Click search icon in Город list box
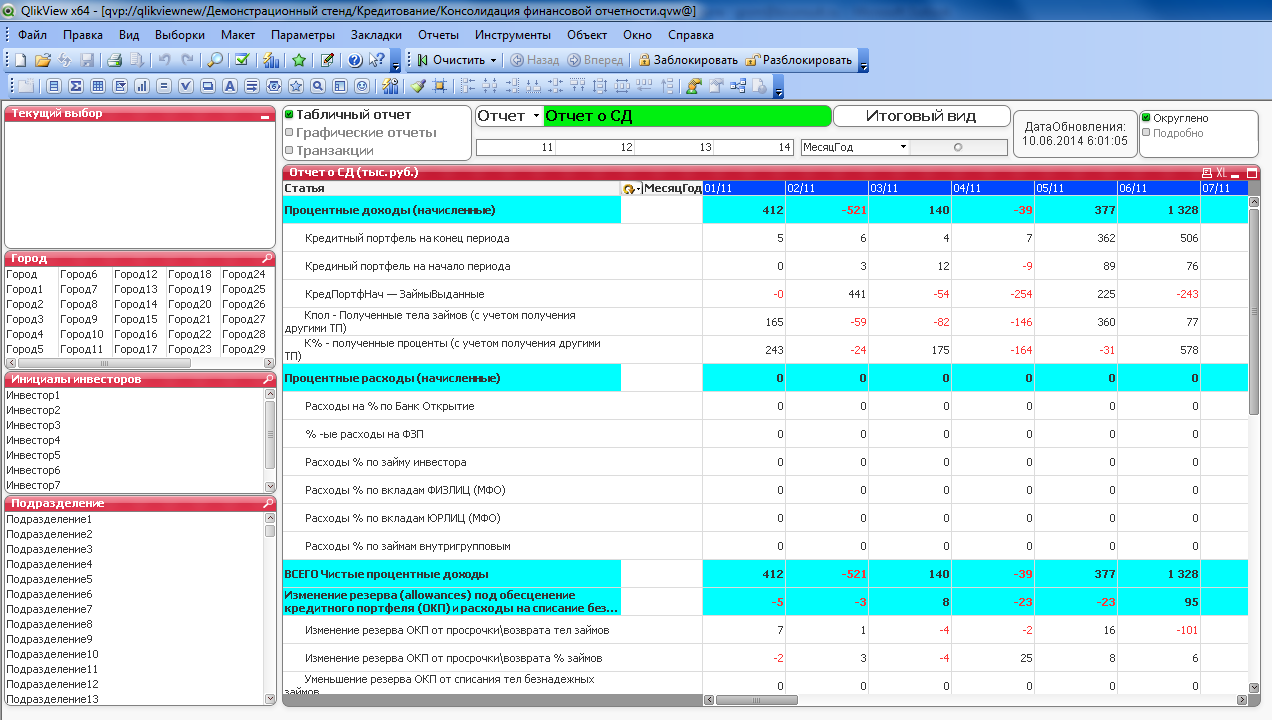 (x=268, y=258)
